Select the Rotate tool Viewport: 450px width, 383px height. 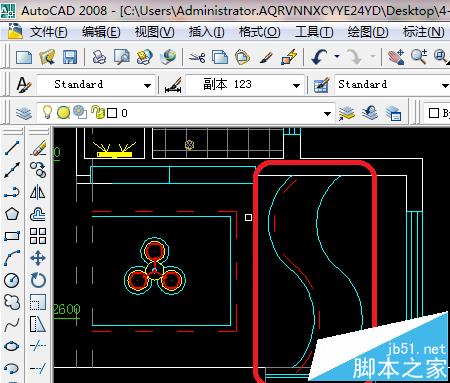pyautogui.click(x=38, y=280)
